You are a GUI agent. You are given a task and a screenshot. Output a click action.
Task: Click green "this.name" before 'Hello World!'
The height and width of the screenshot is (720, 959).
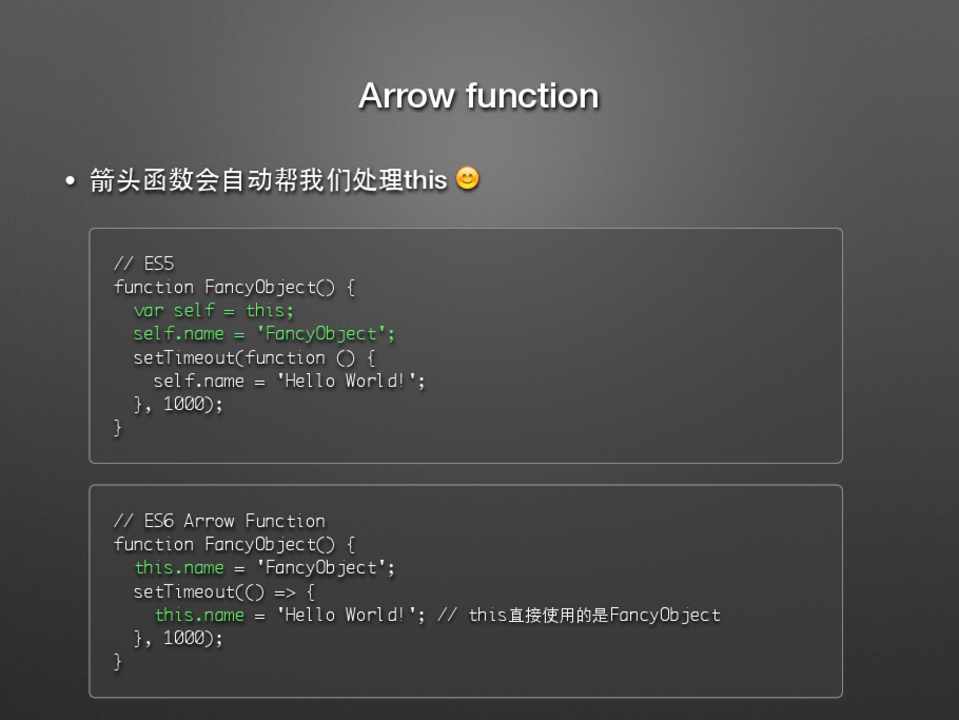tap(199, 615)
